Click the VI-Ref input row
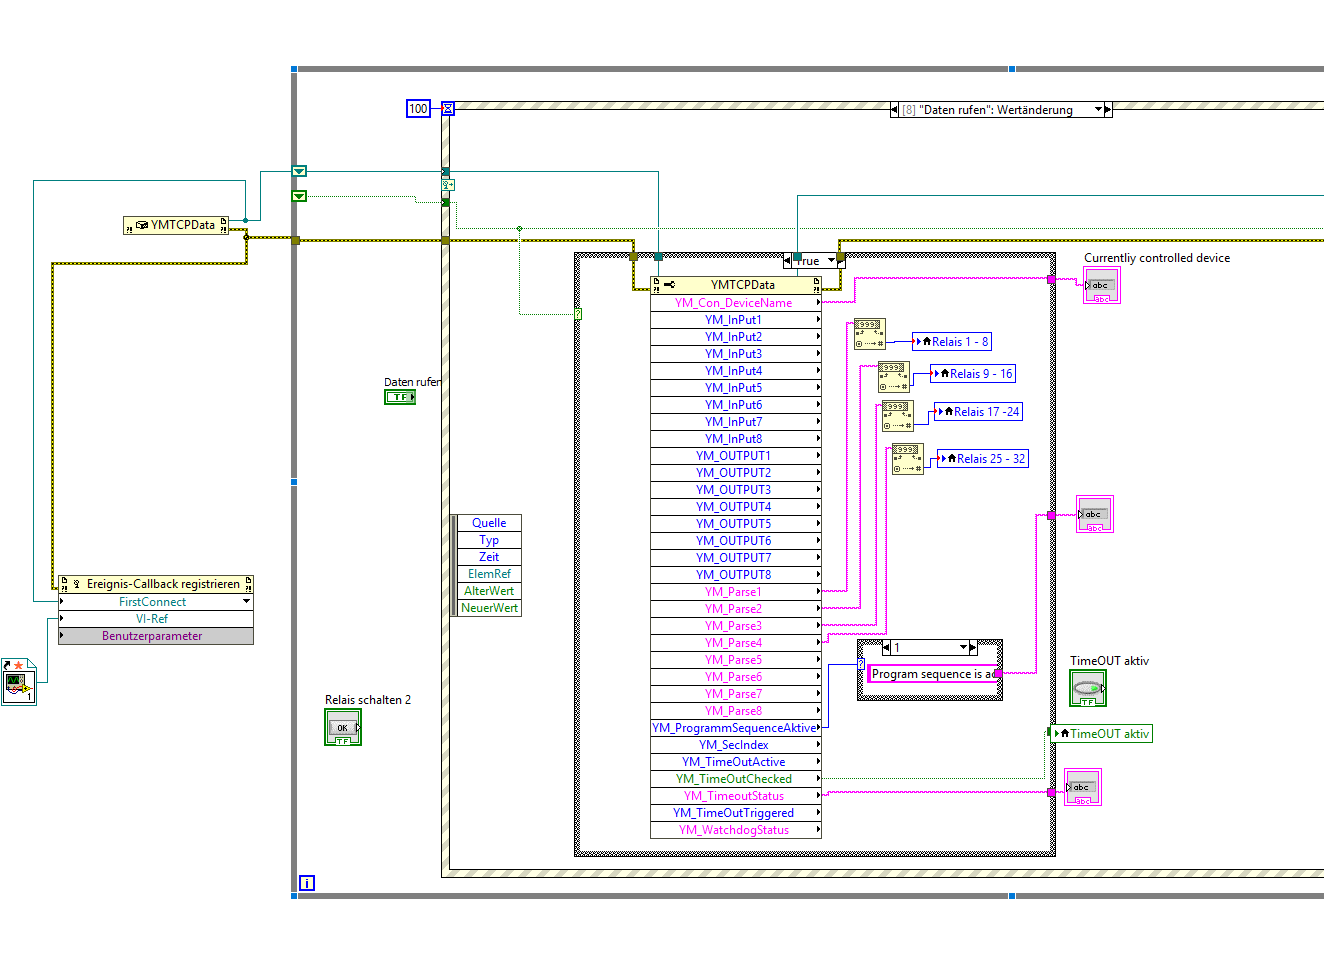 pos(156,619)
